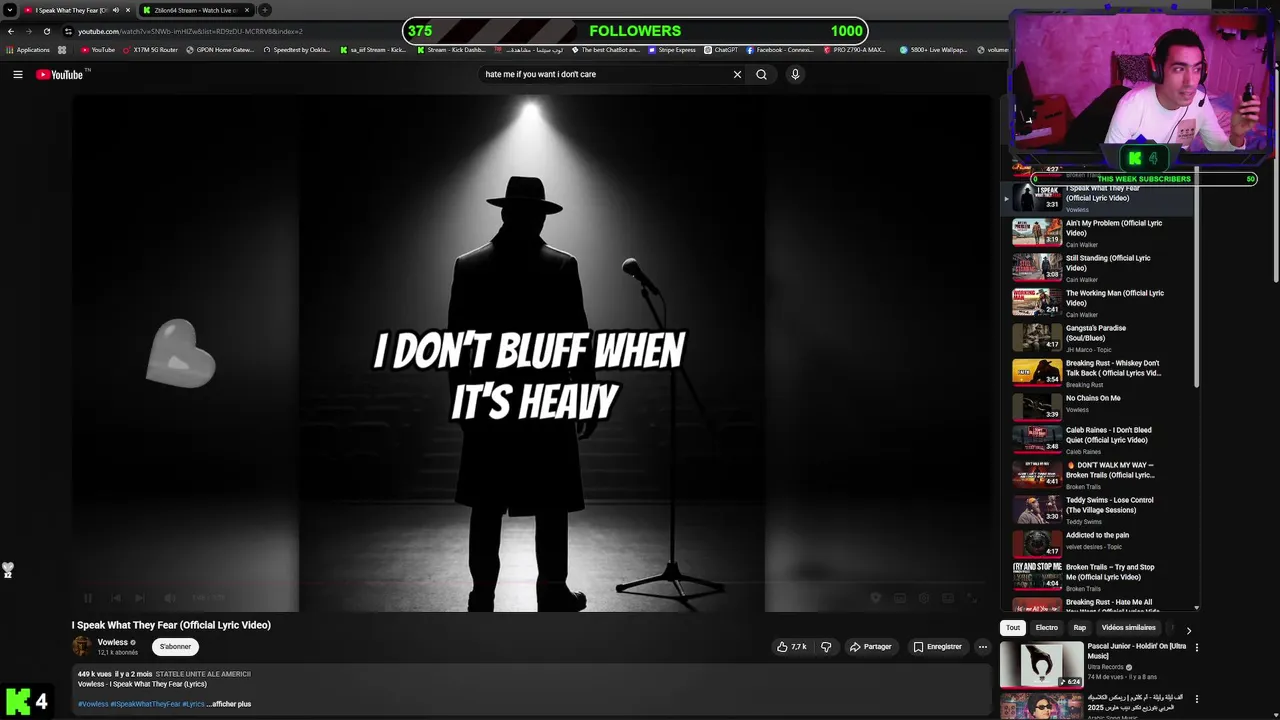Screen dimensions: 1280x720
Task: Mute tab via speaker icon on tab
Action: (116, 10)
